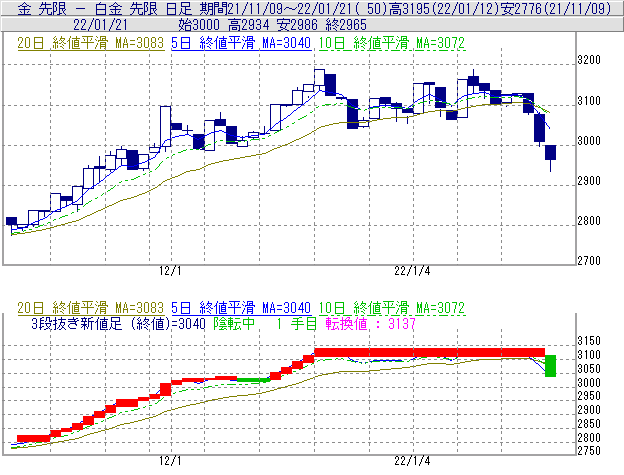Click the 2750 axis label on lower chart
The height and width of the screenshot is (475, 624).
(x=589, y=451)
